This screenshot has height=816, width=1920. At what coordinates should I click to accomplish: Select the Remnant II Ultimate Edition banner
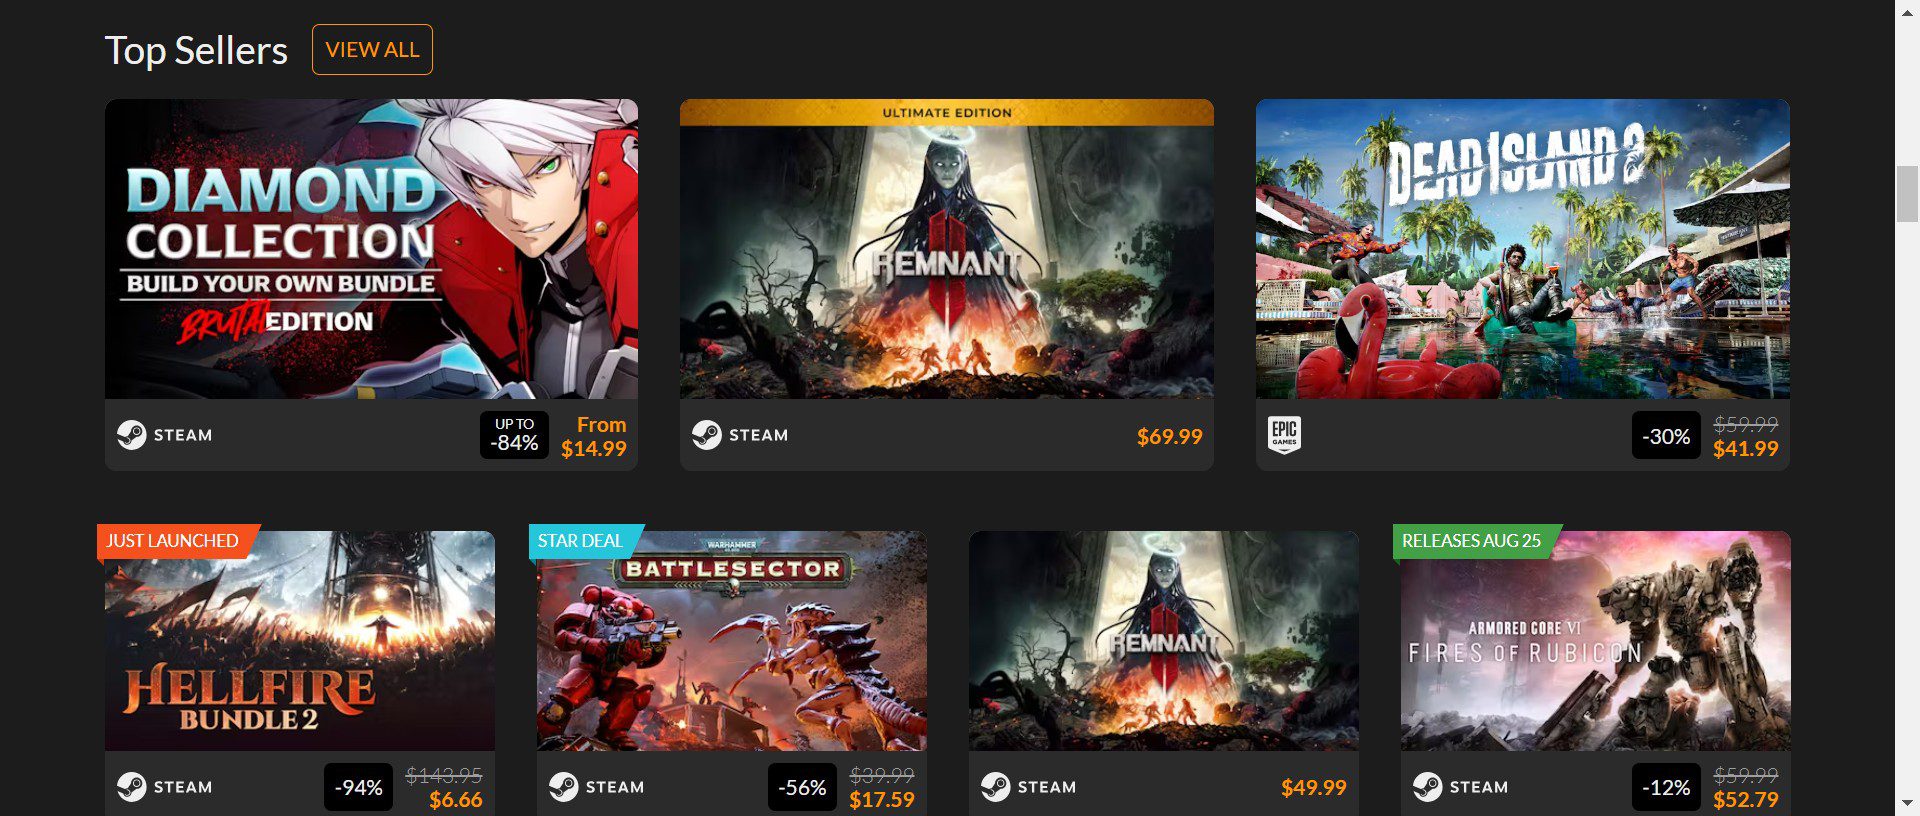946,249
